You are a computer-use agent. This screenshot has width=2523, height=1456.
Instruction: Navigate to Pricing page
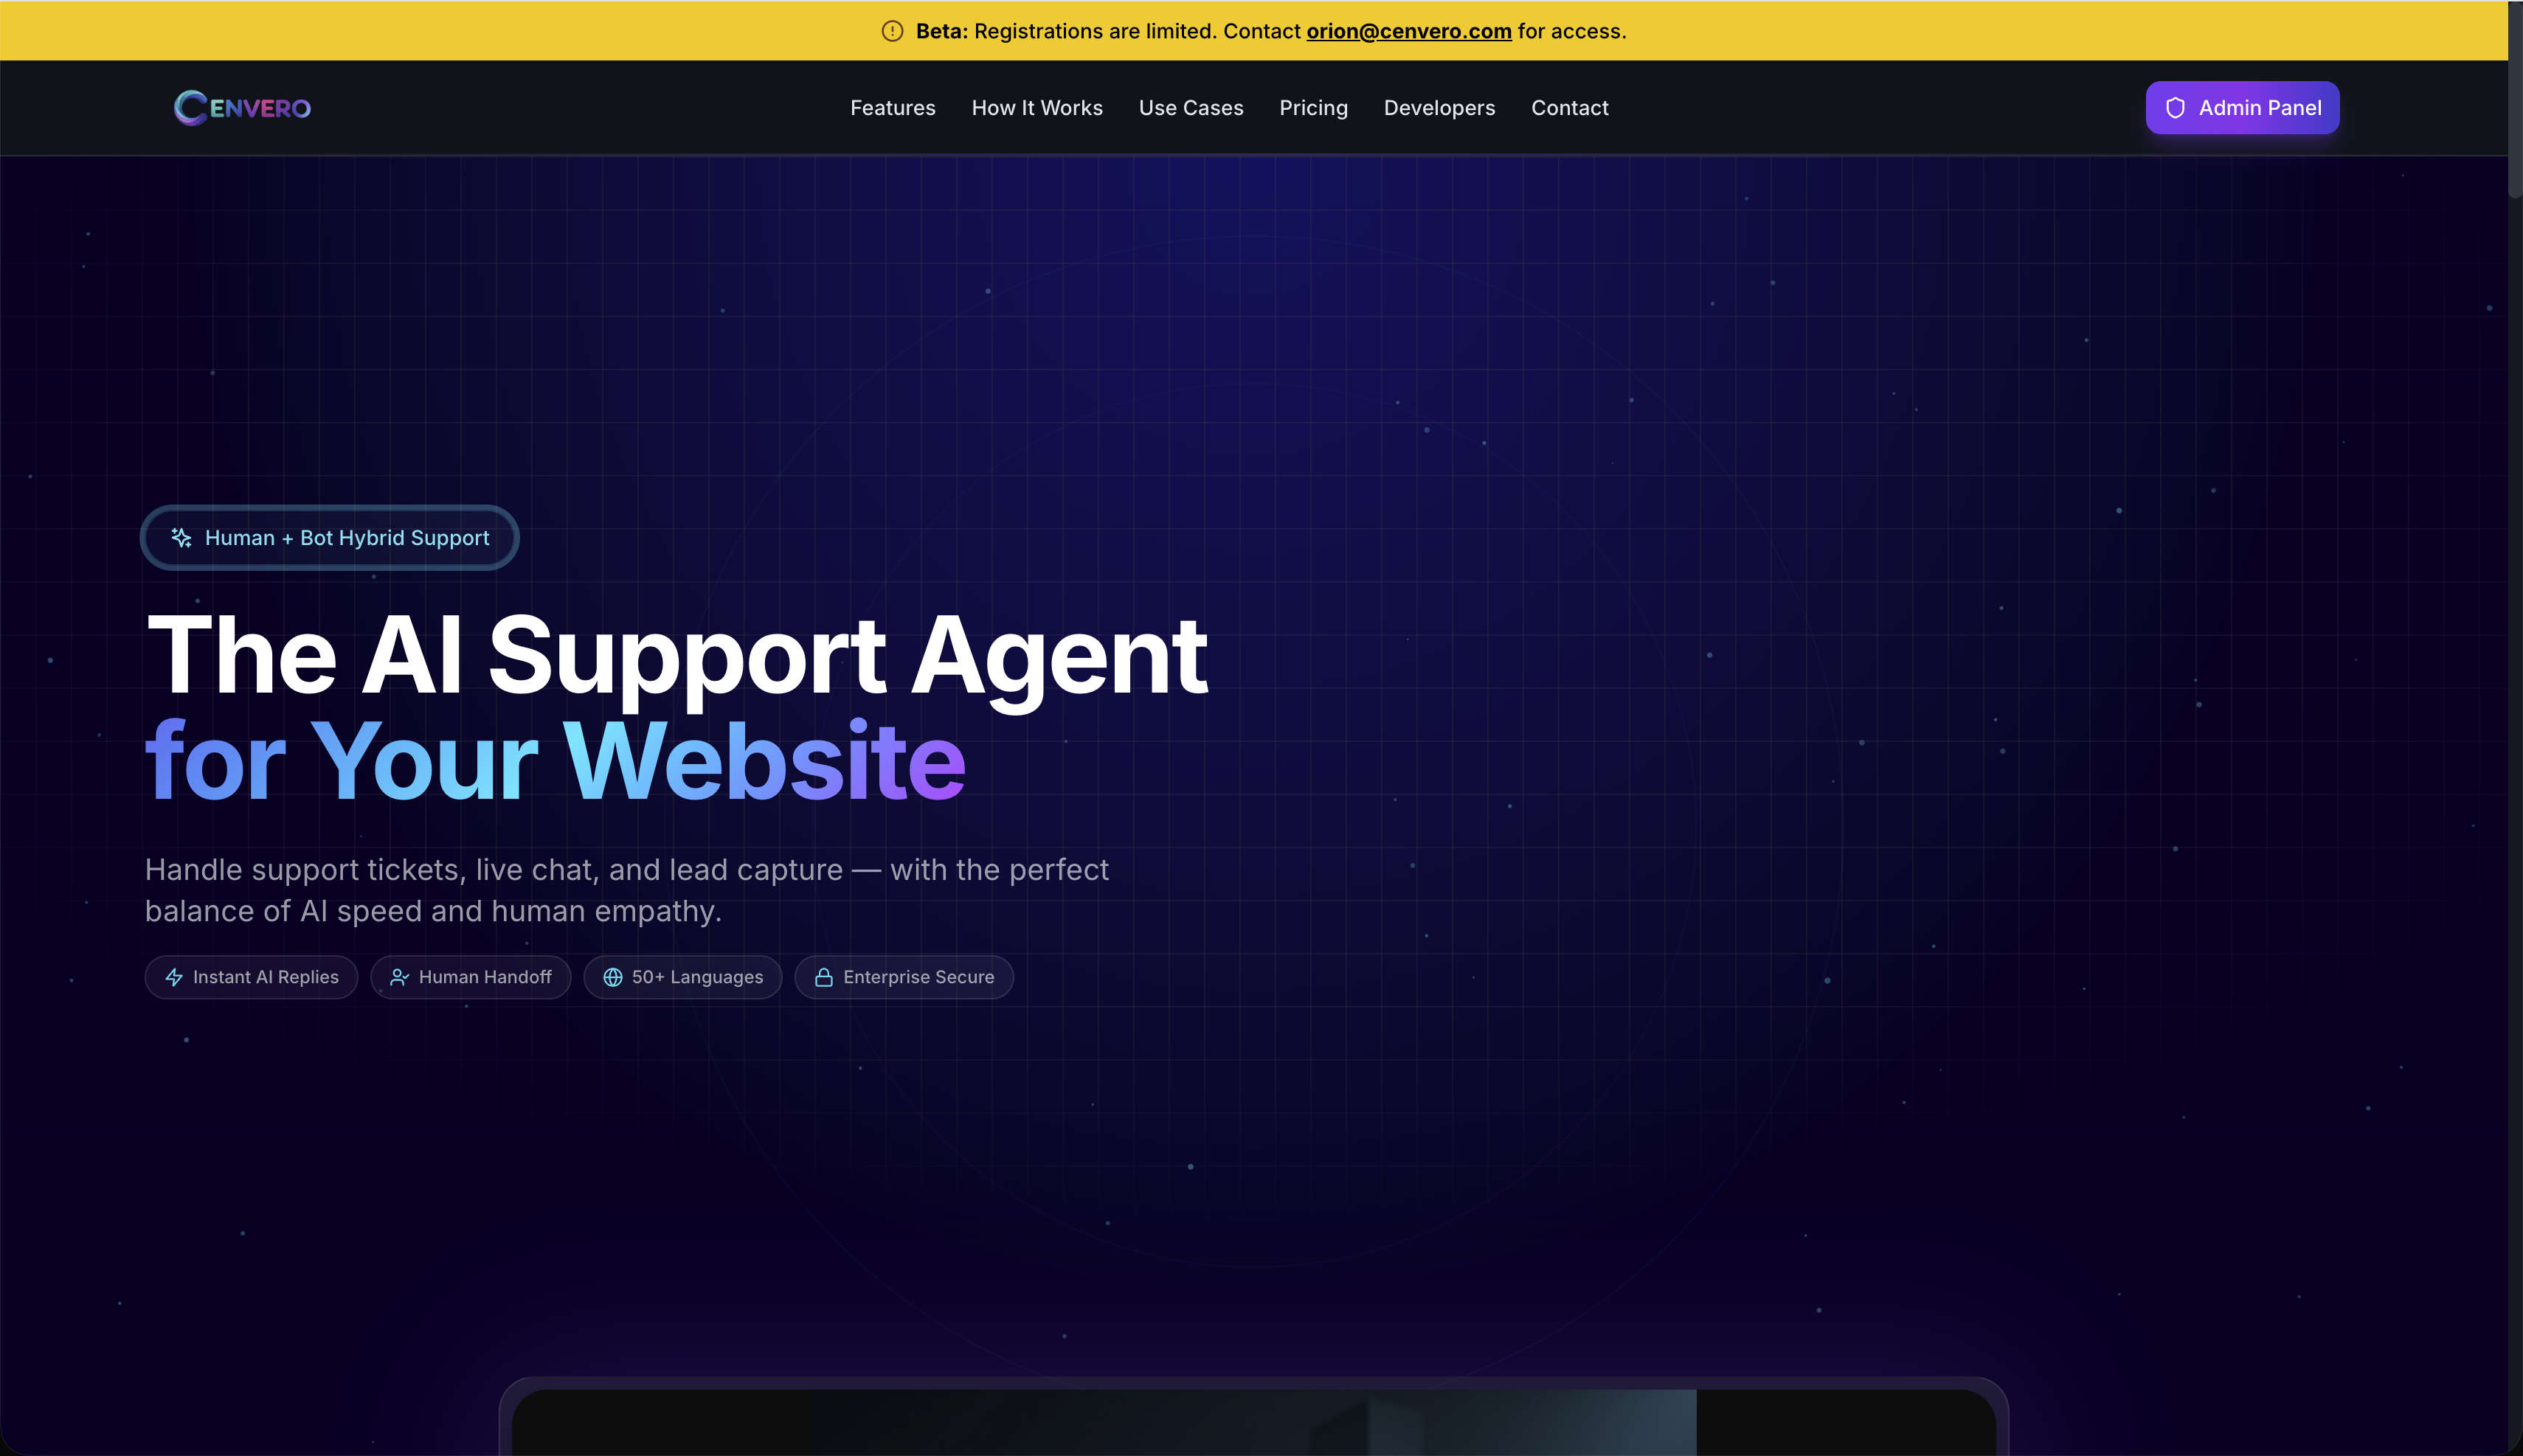coord(1313,108)
